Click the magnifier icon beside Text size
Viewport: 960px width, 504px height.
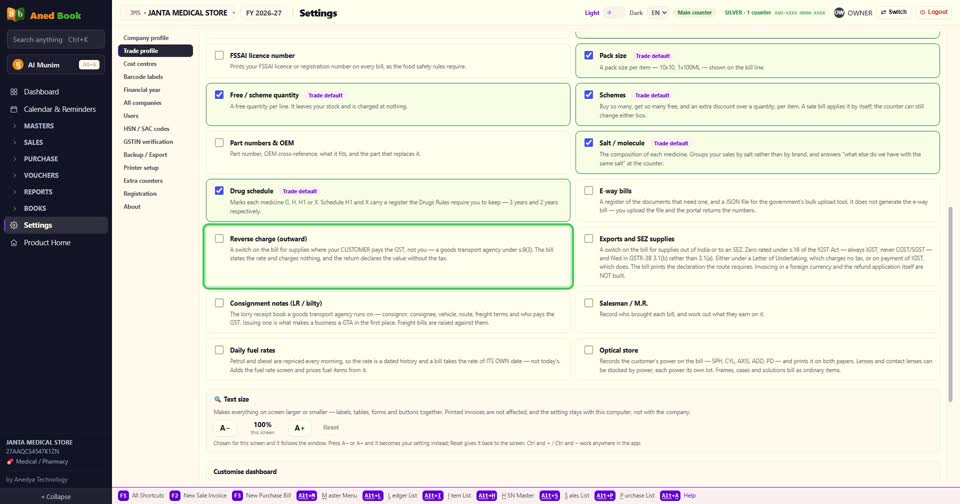217,399
